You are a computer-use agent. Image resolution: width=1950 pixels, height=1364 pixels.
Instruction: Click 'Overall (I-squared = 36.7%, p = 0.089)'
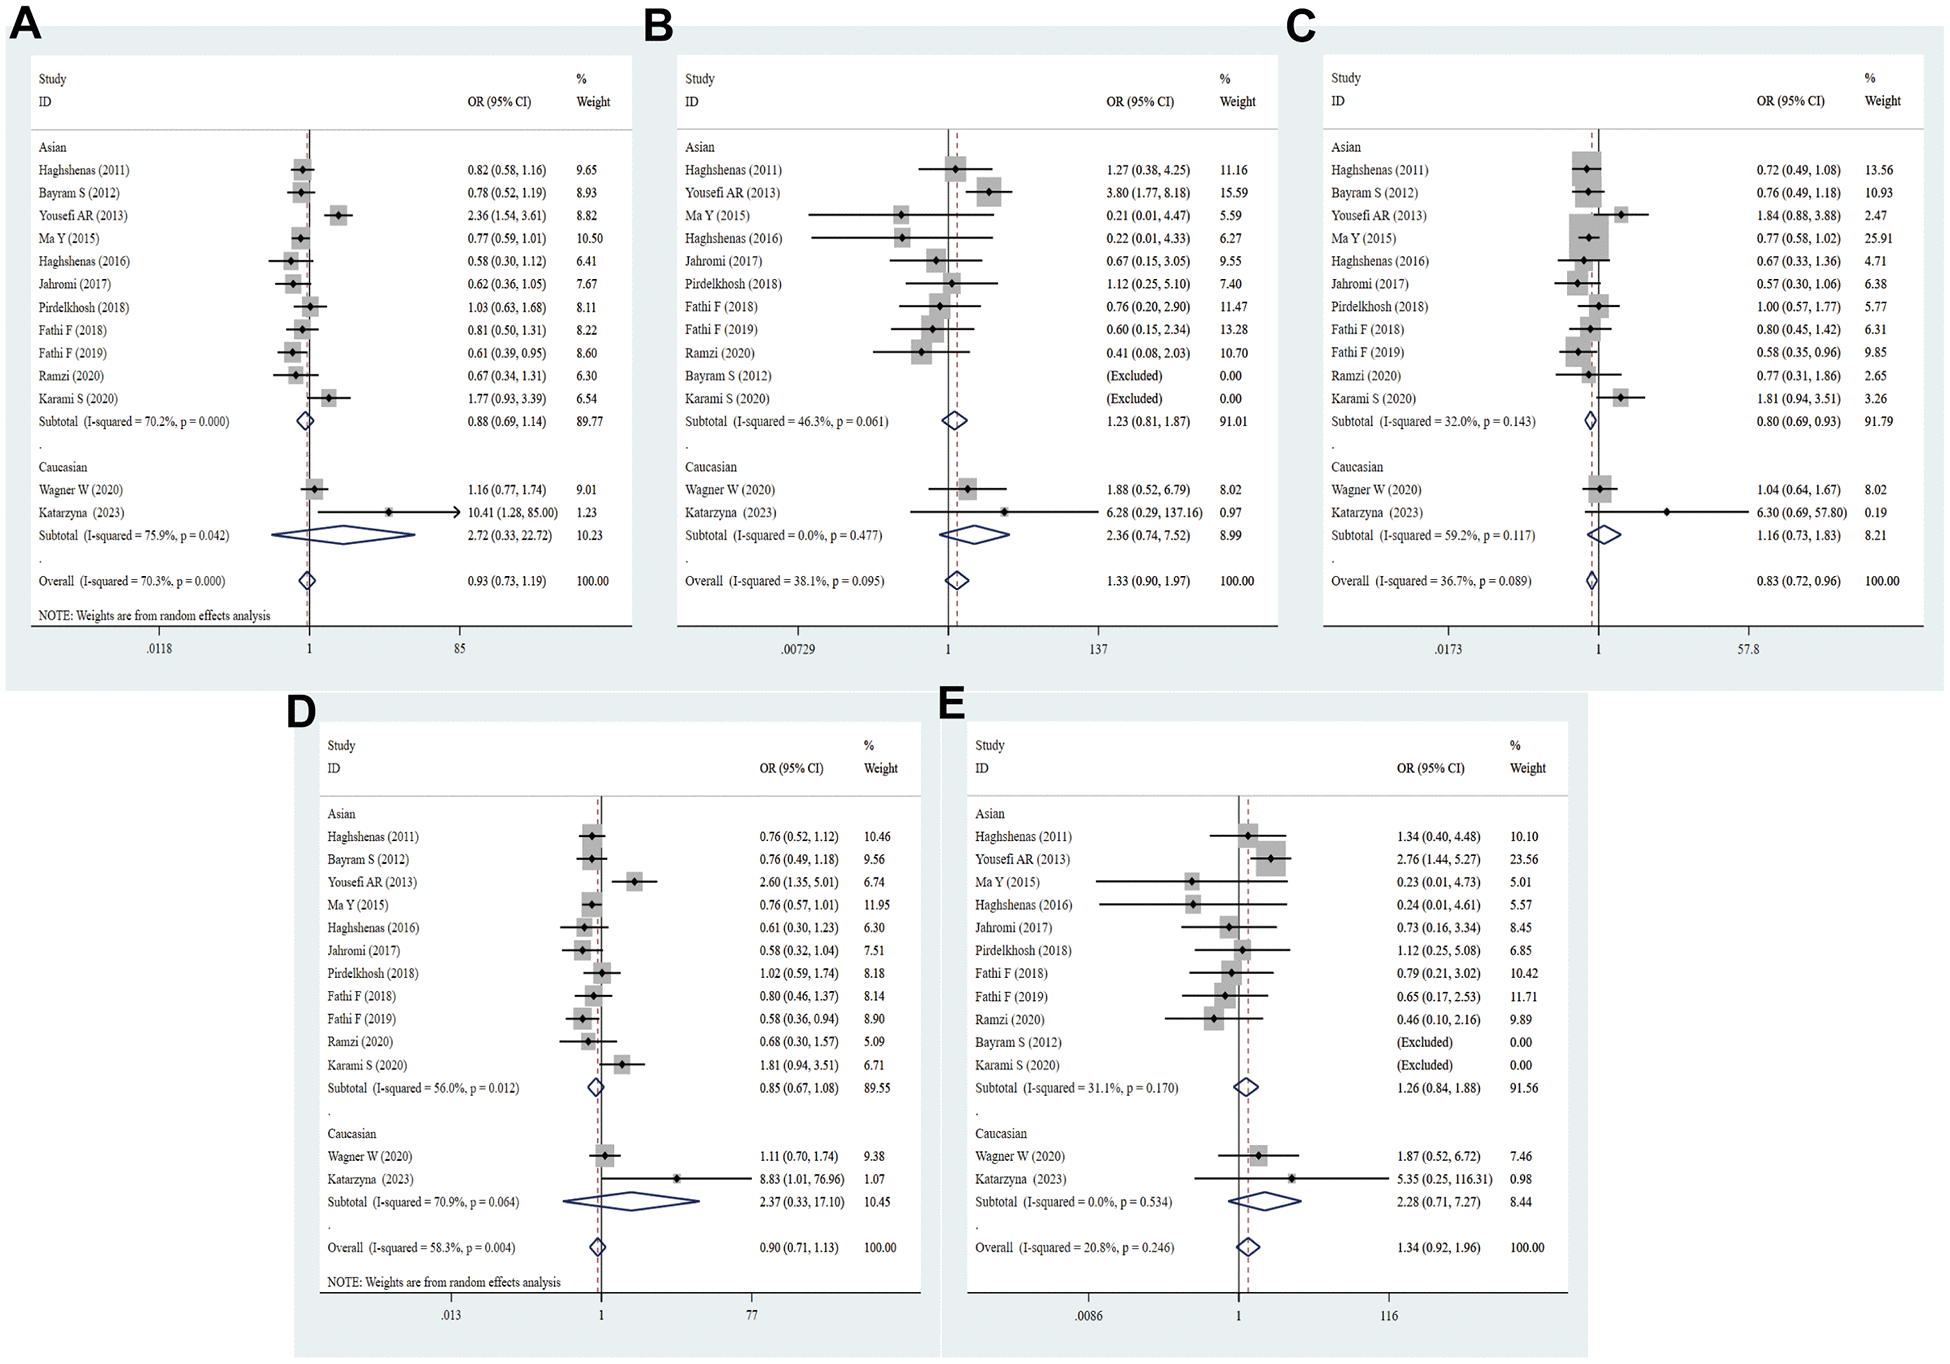tap(1431, 581)
